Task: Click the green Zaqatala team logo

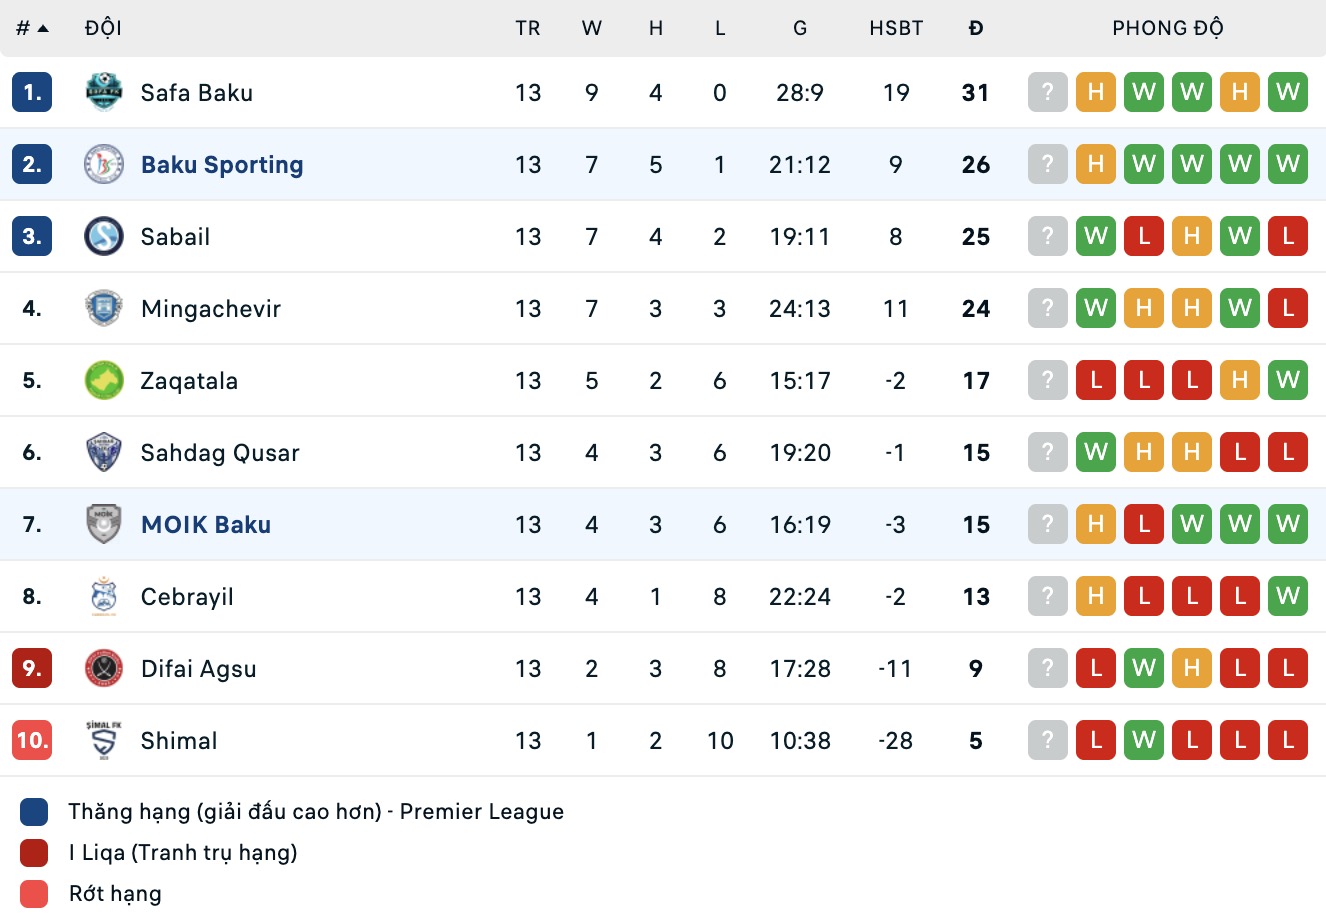Action: (x=104, y=381)
